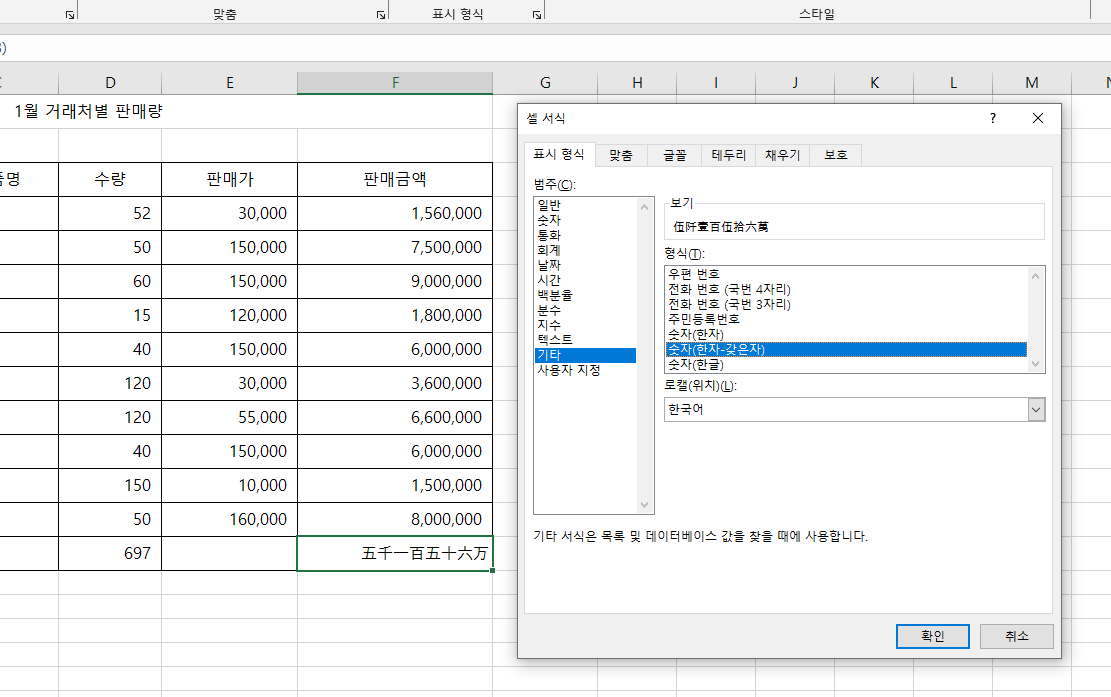
Task: Click the category list scroll down arrow
Action: (x=644, y=505)
